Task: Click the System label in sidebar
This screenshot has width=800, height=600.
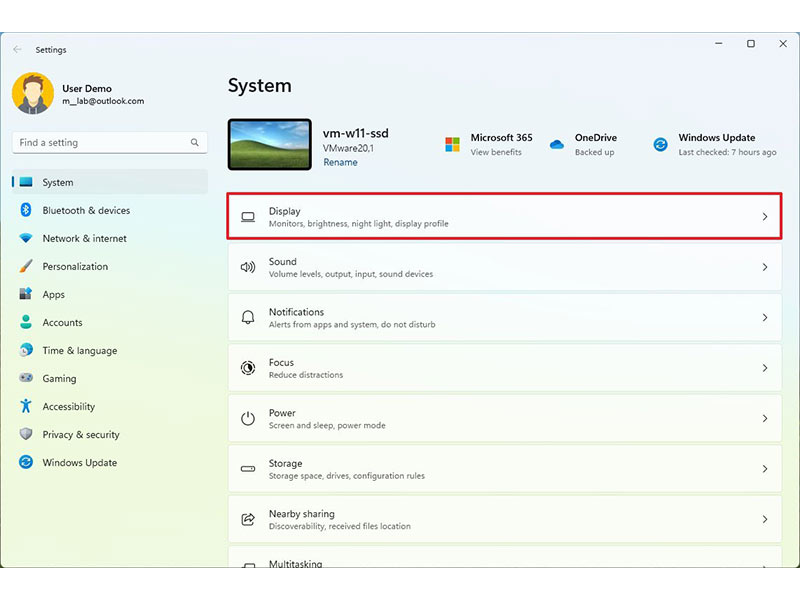Action: [x=58, y=183]
